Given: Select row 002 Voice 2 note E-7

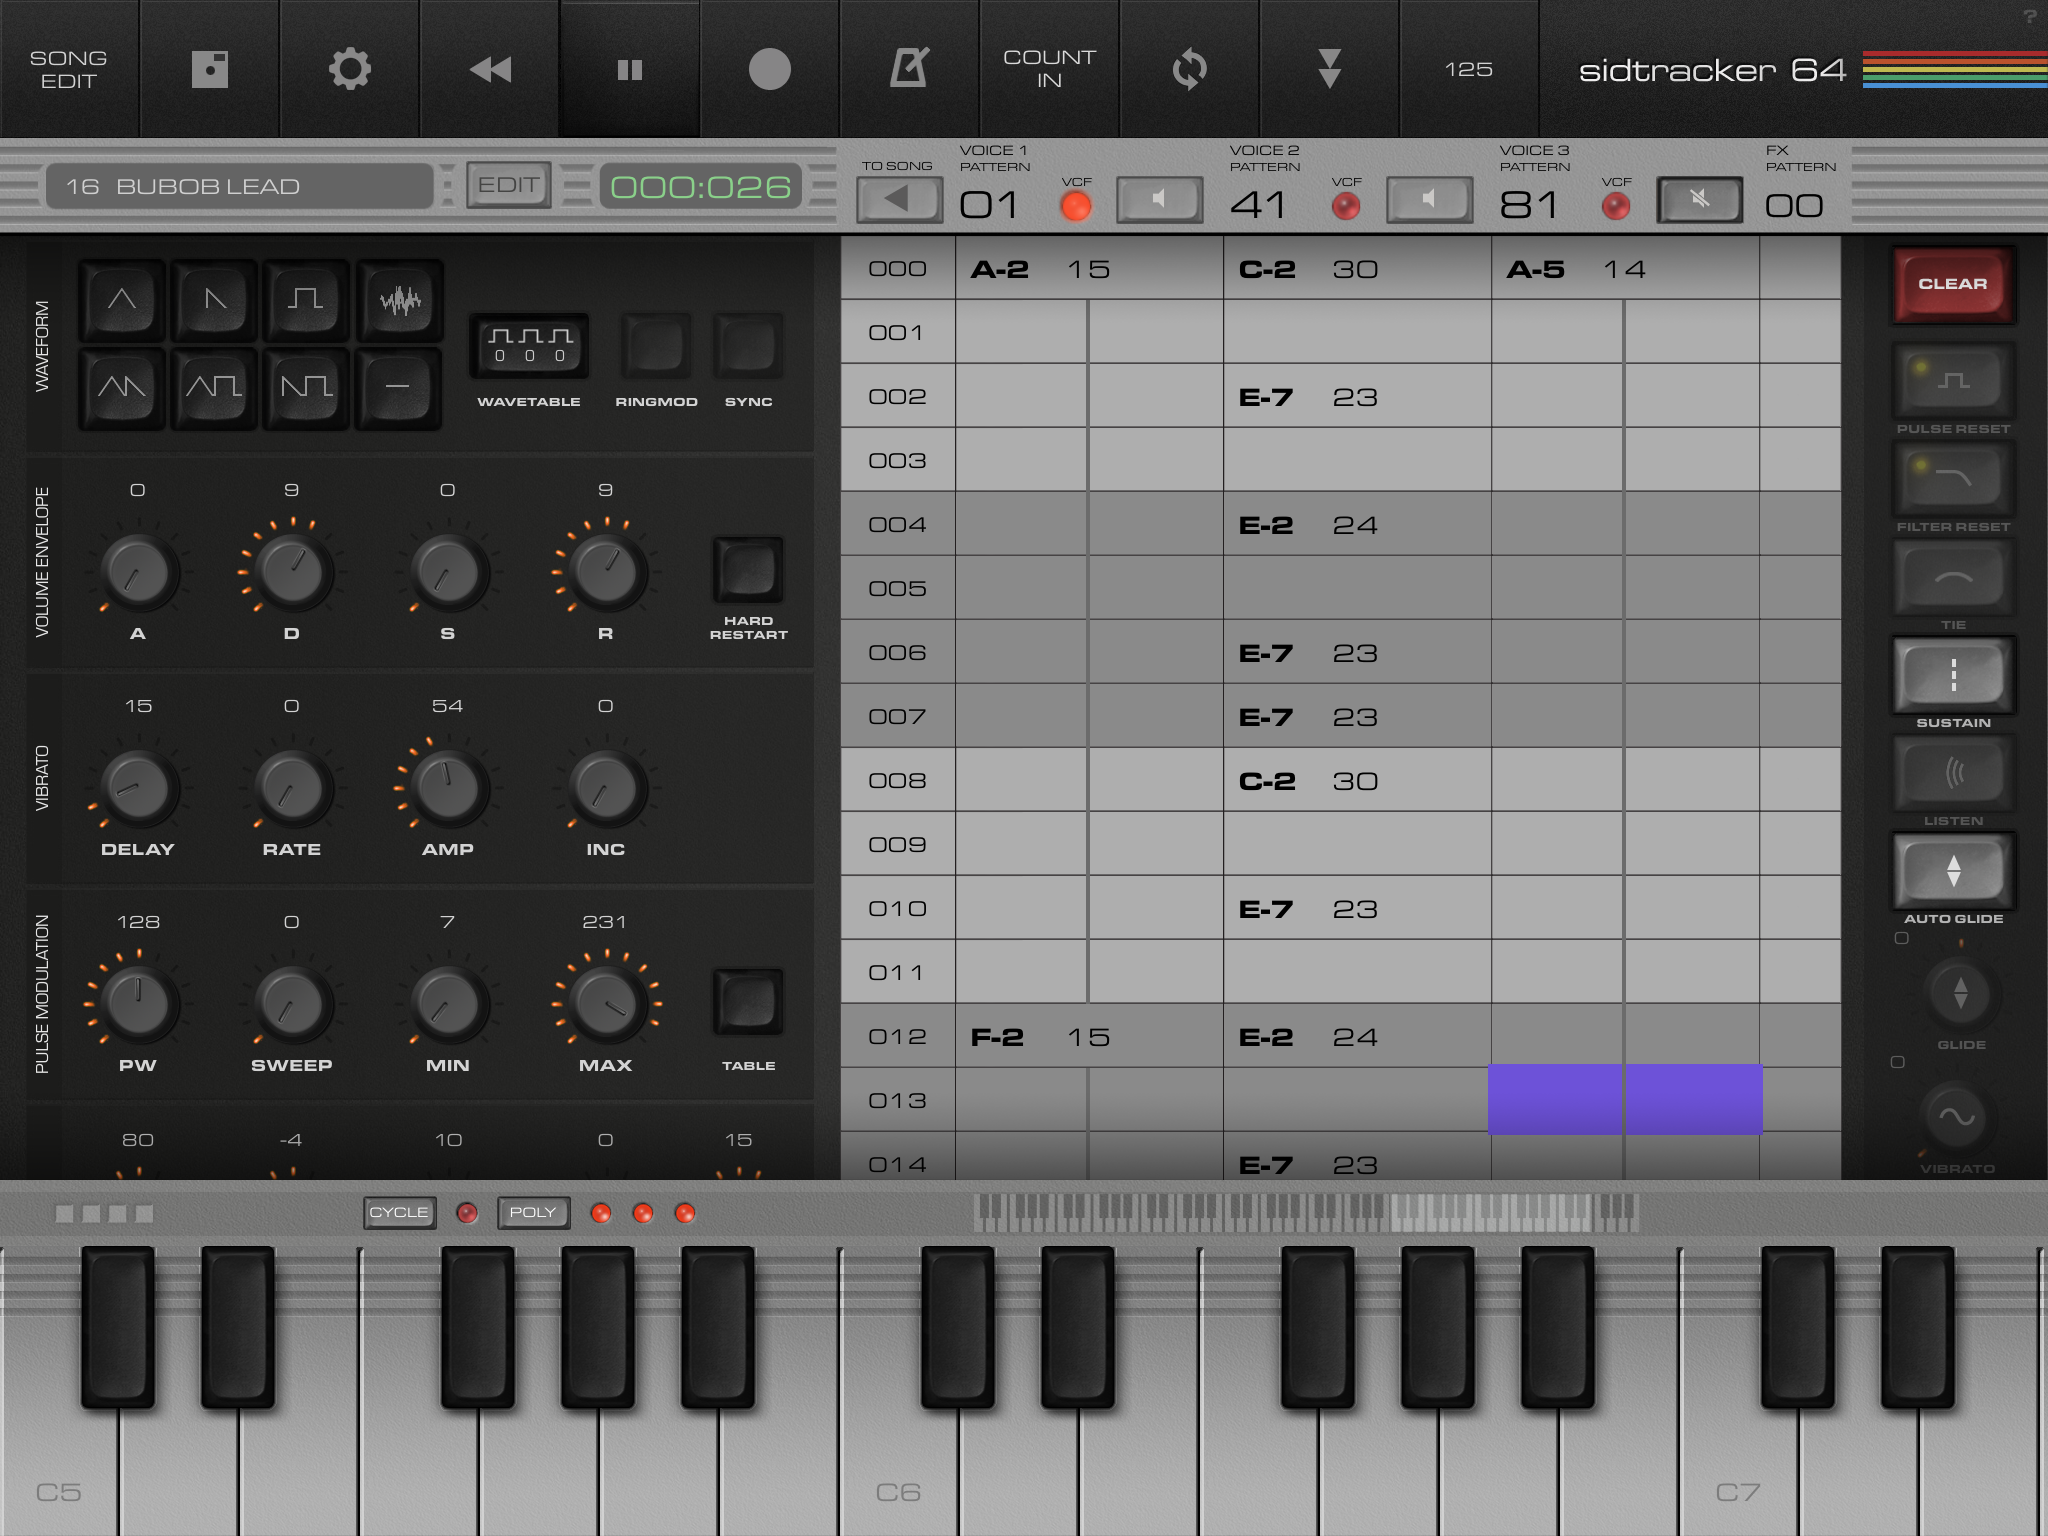Looking at the screenshot, I should 1266,397.
